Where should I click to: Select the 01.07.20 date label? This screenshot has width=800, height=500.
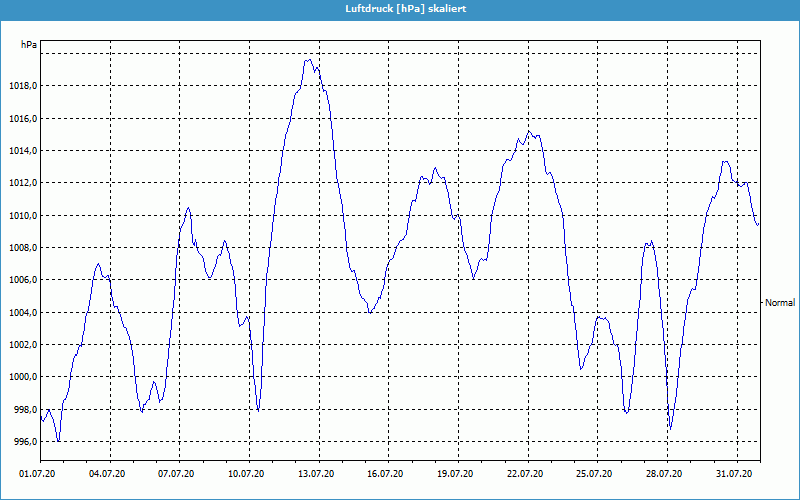coord(37,474)
